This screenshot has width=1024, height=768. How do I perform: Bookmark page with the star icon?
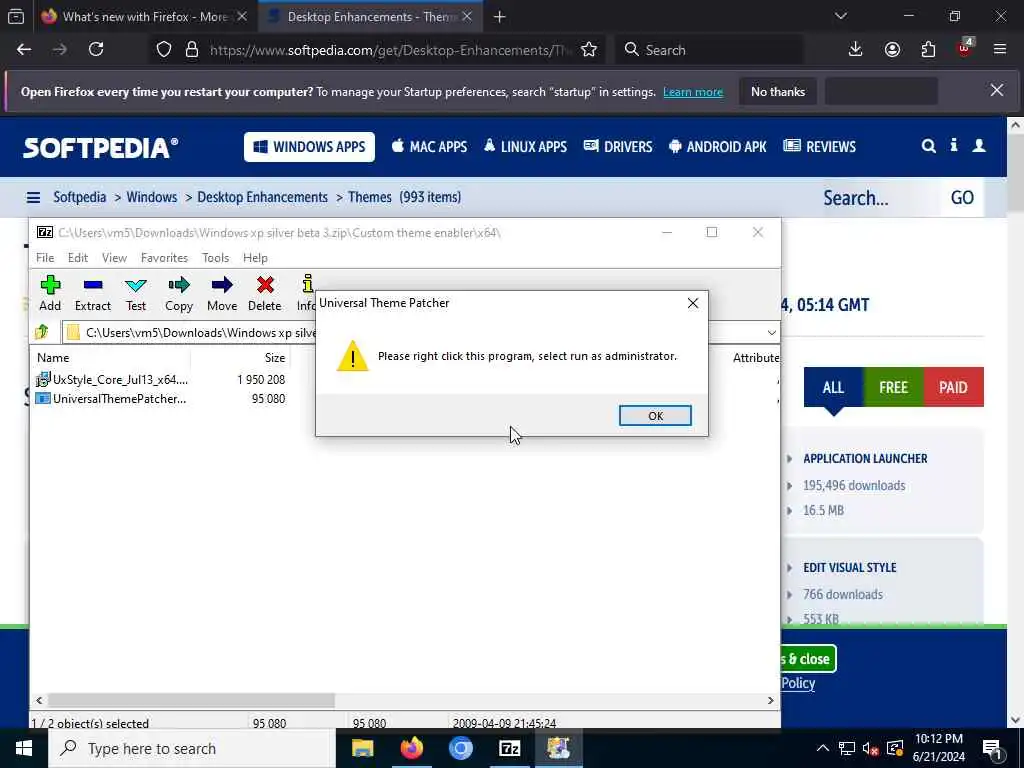coord(589,50)
